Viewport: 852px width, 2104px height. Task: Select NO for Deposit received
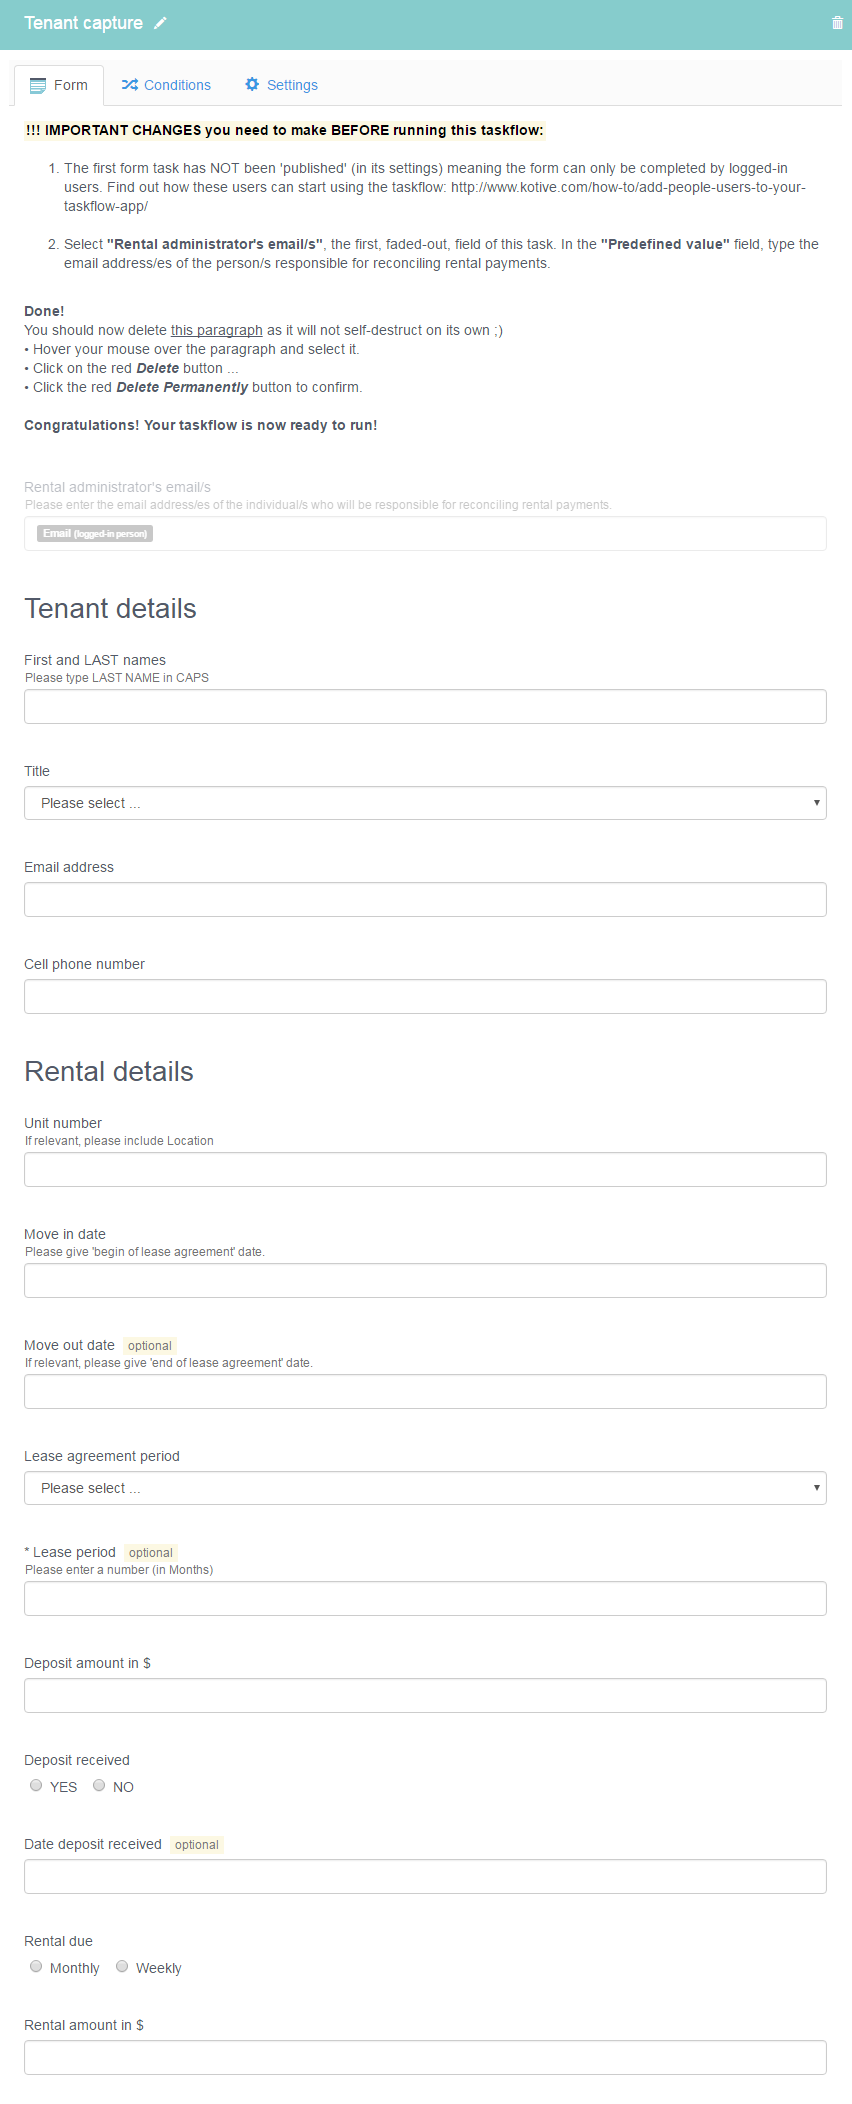click(x=99, y=1785)
